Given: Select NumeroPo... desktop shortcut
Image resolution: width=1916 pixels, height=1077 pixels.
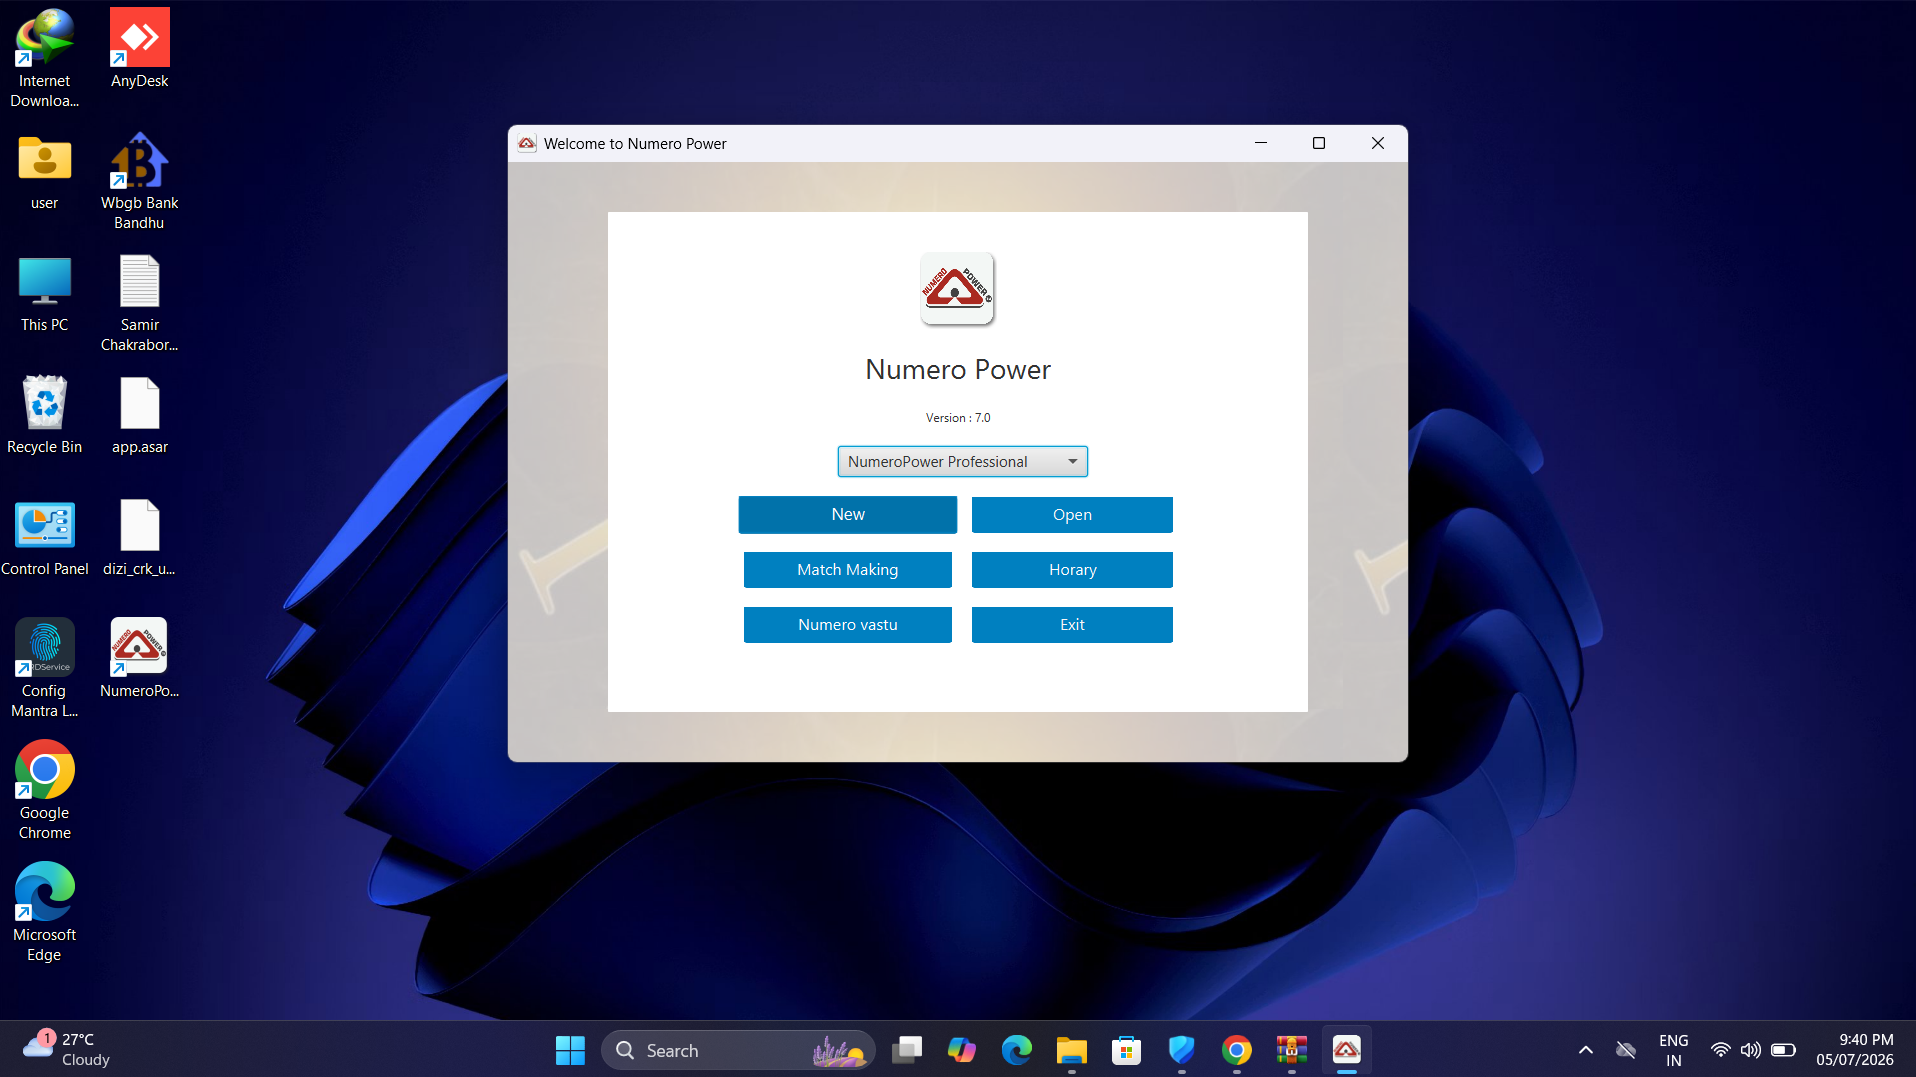Looking at the screenshot, I should 139,658.
